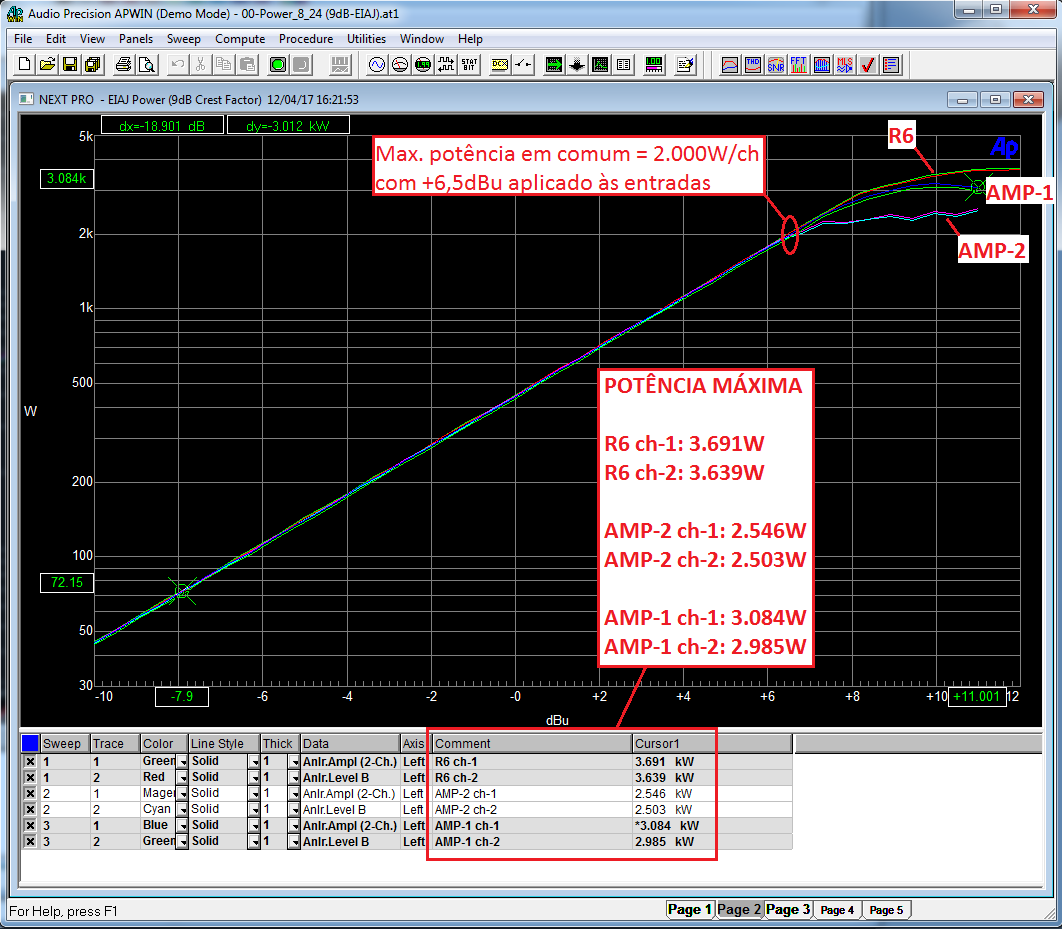Open the Sweep menu
1062x929 pixels.
pos(183,39)
